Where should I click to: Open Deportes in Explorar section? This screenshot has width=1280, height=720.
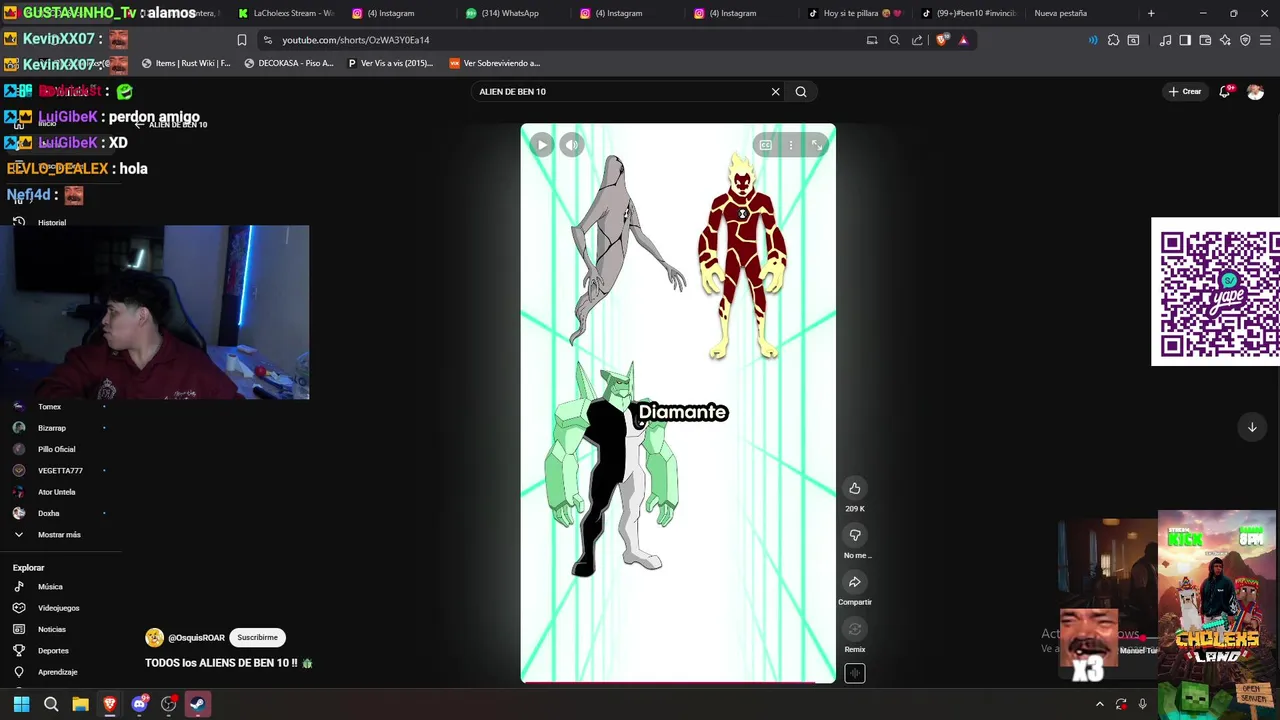(x=53, y=650)
